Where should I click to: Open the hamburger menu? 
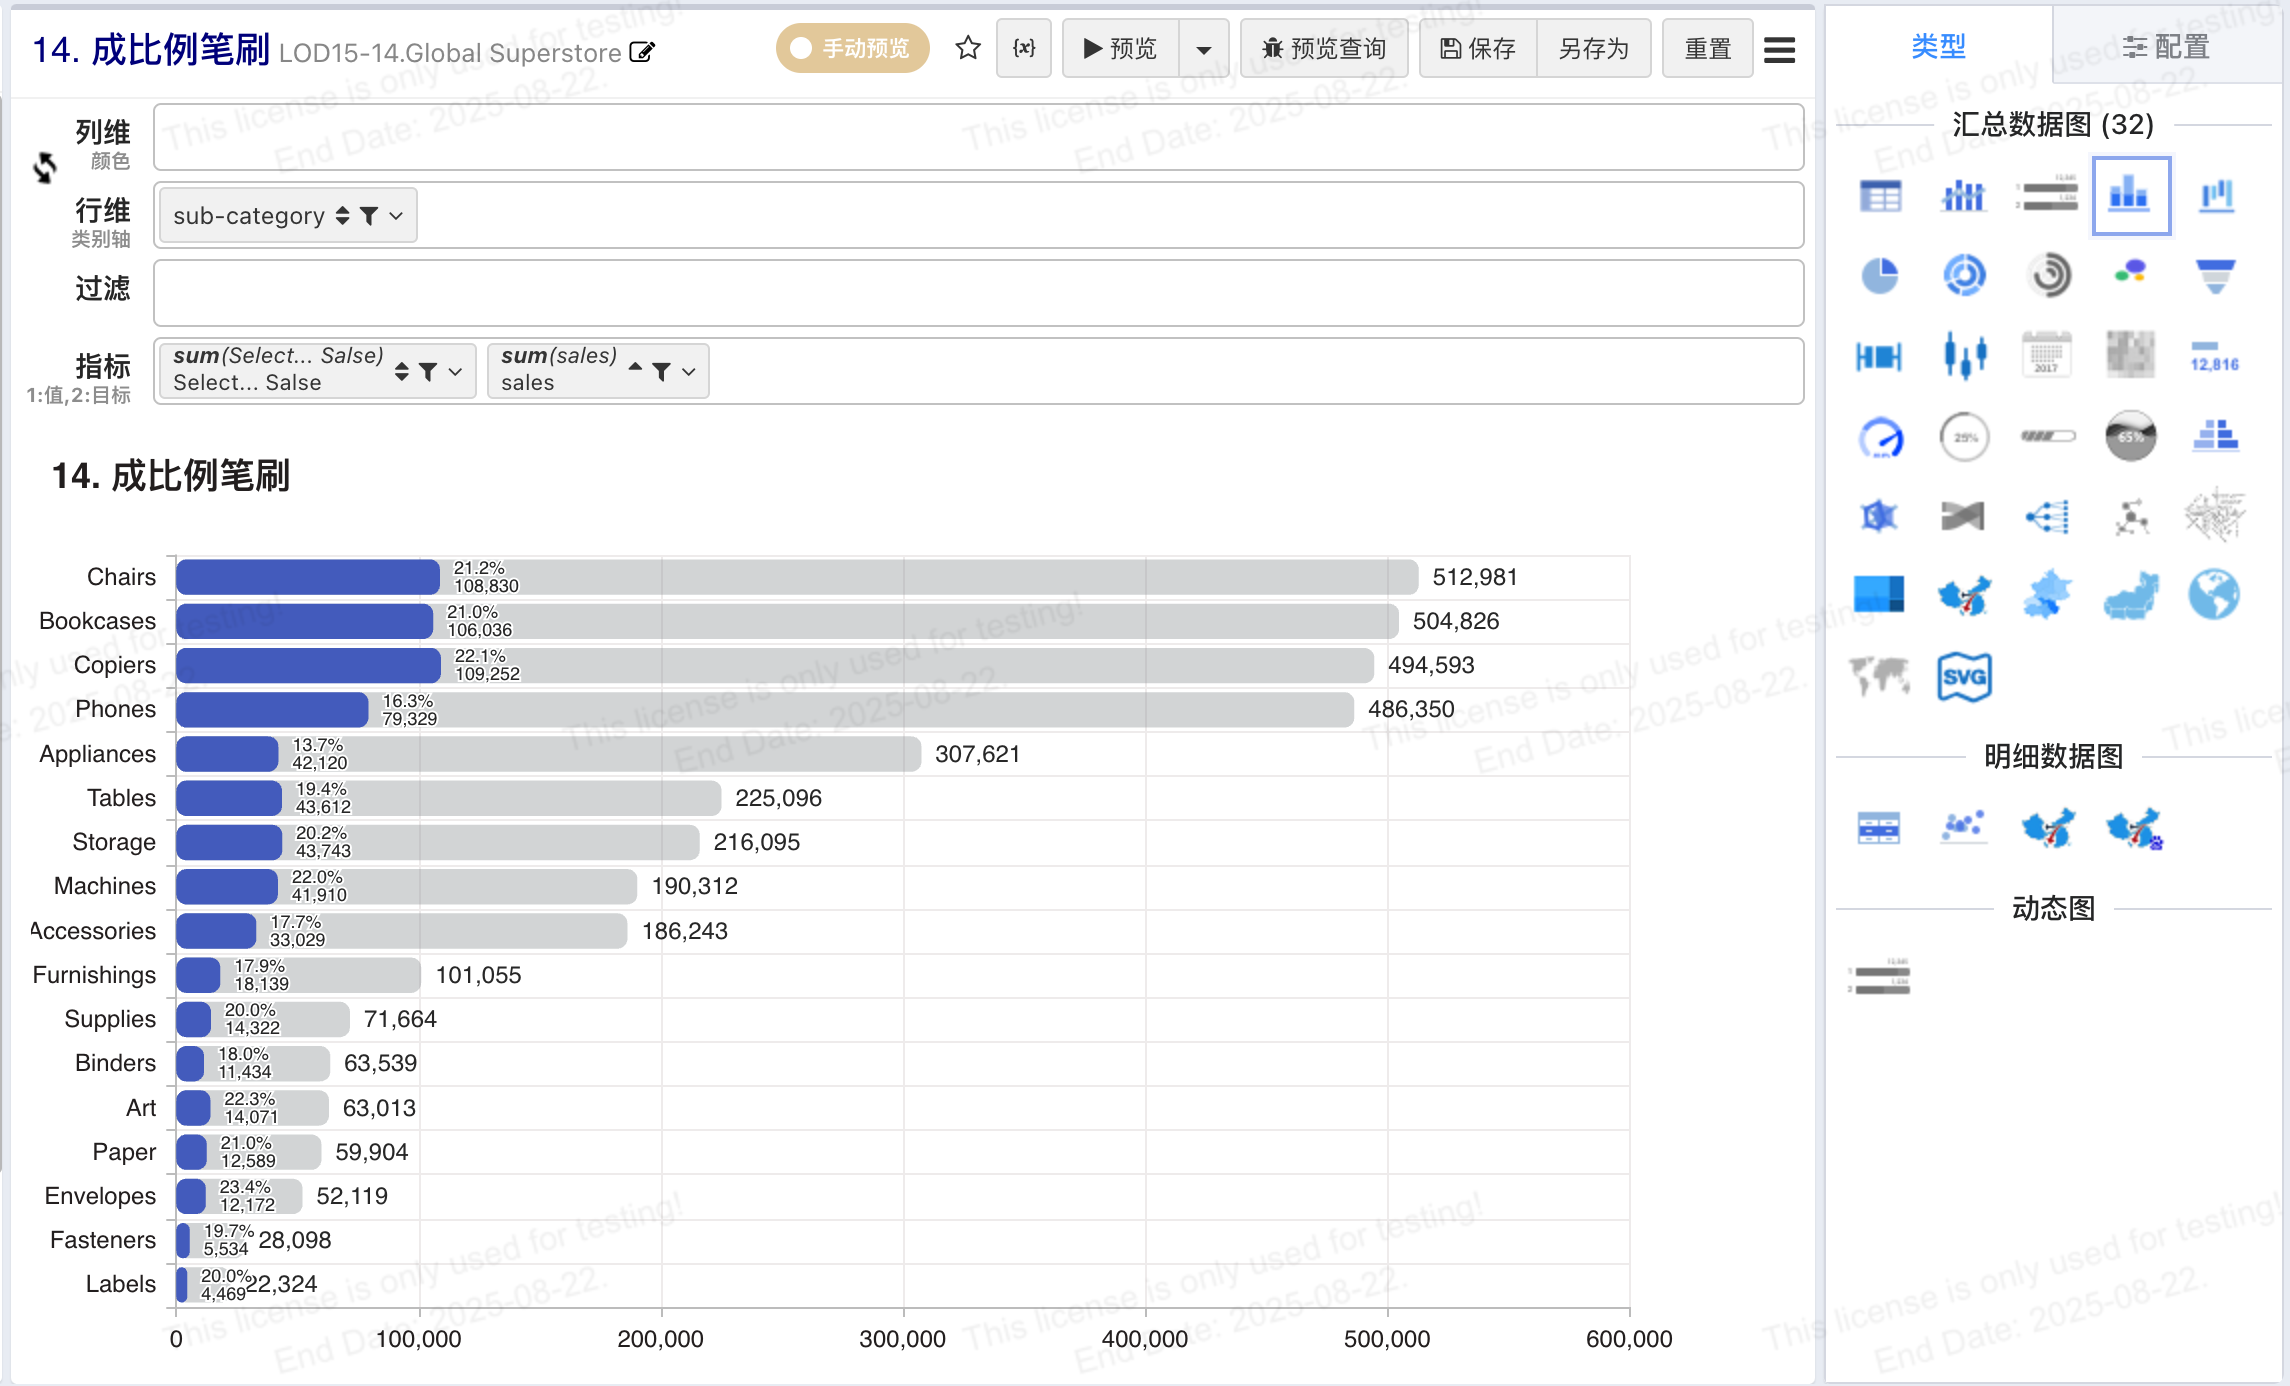[1779, 49]
